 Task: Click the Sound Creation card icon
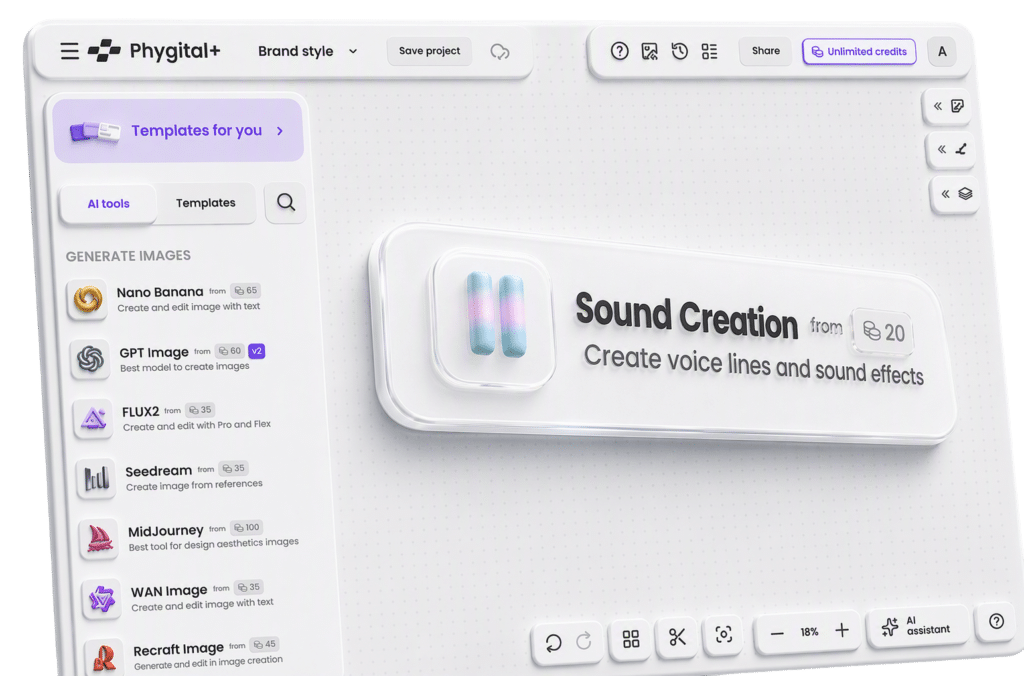(x=494, y=318)
